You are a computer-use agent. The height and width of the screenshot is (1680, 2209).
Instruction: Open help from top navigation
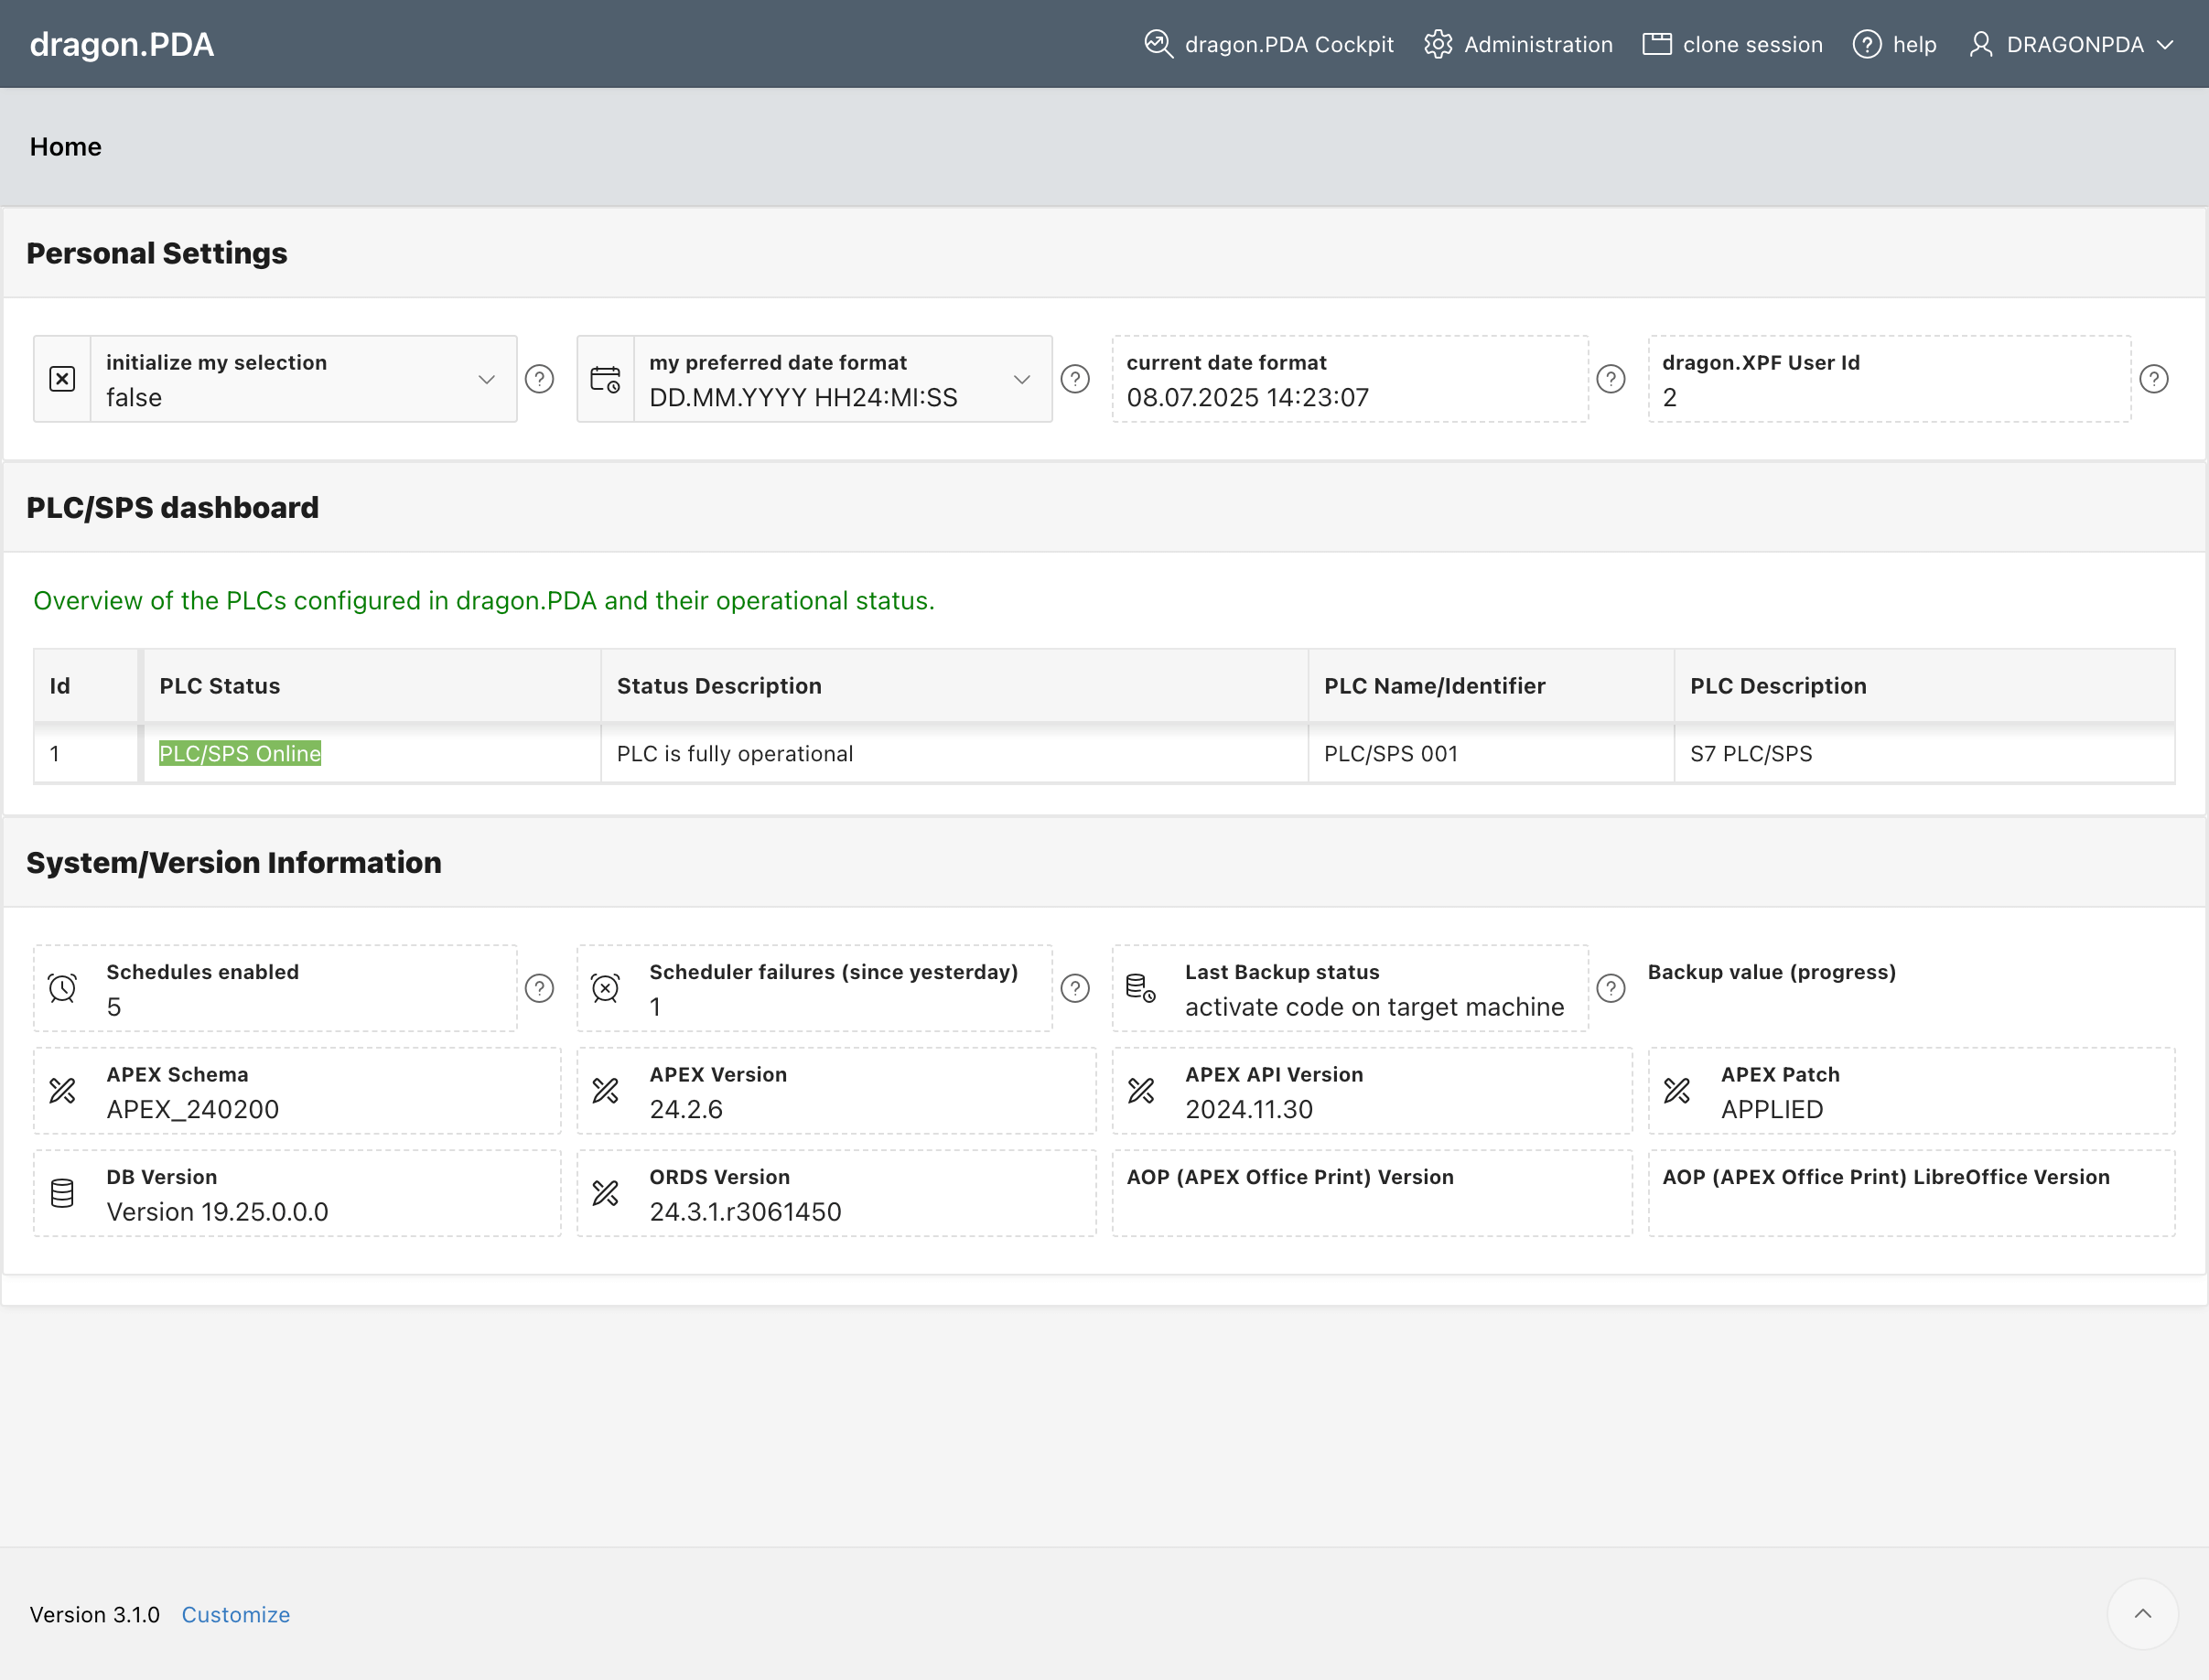[1894, 44]
